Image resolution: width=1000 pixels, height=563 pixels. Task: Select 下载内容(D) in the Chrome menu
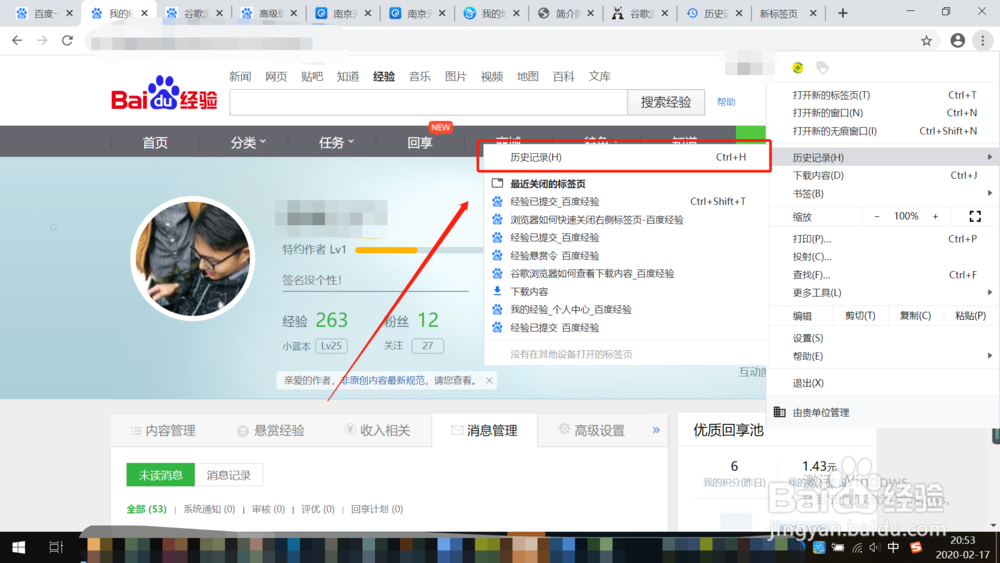pos(884,175)
